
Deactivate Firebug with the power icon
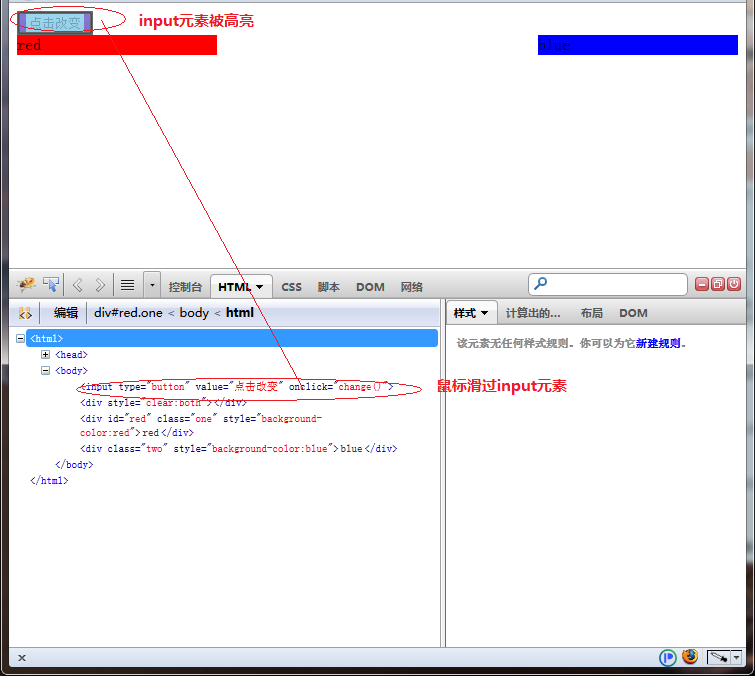coord(734,284)
